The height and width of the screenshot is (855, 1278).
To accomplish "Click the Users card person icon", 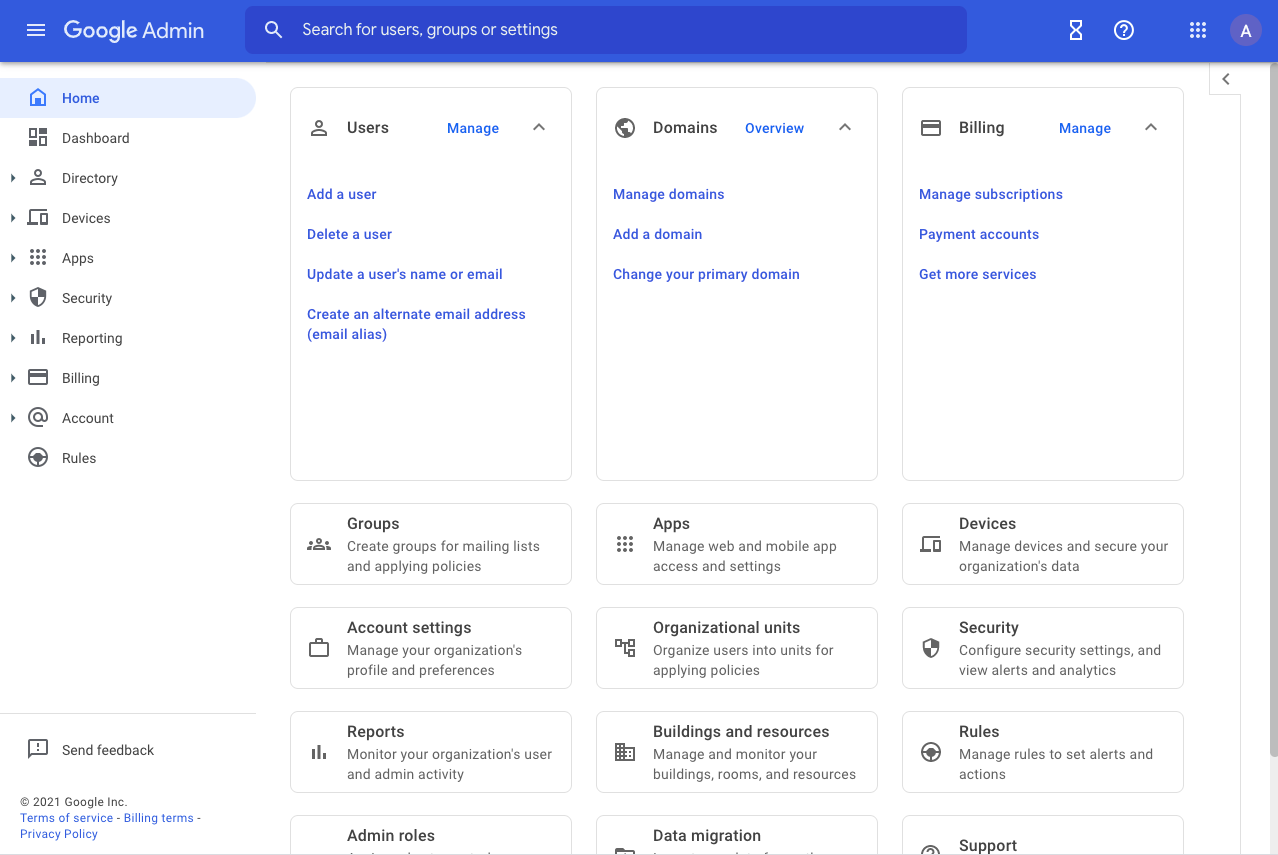I will click(x=319, y=128).
